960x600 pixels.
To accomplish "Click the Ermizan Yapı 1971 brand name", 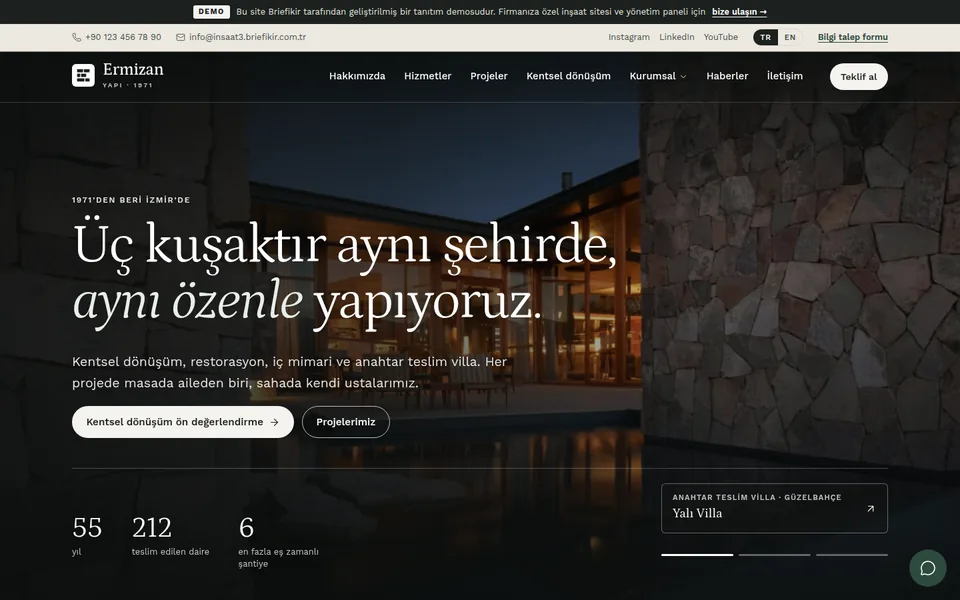I will [133, 75].
